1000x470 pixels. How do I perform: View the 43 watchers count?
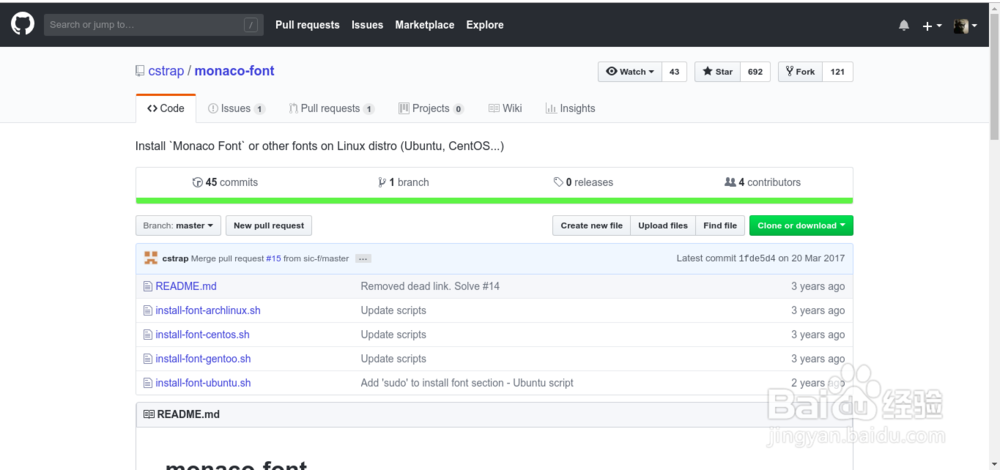[675, 71]
